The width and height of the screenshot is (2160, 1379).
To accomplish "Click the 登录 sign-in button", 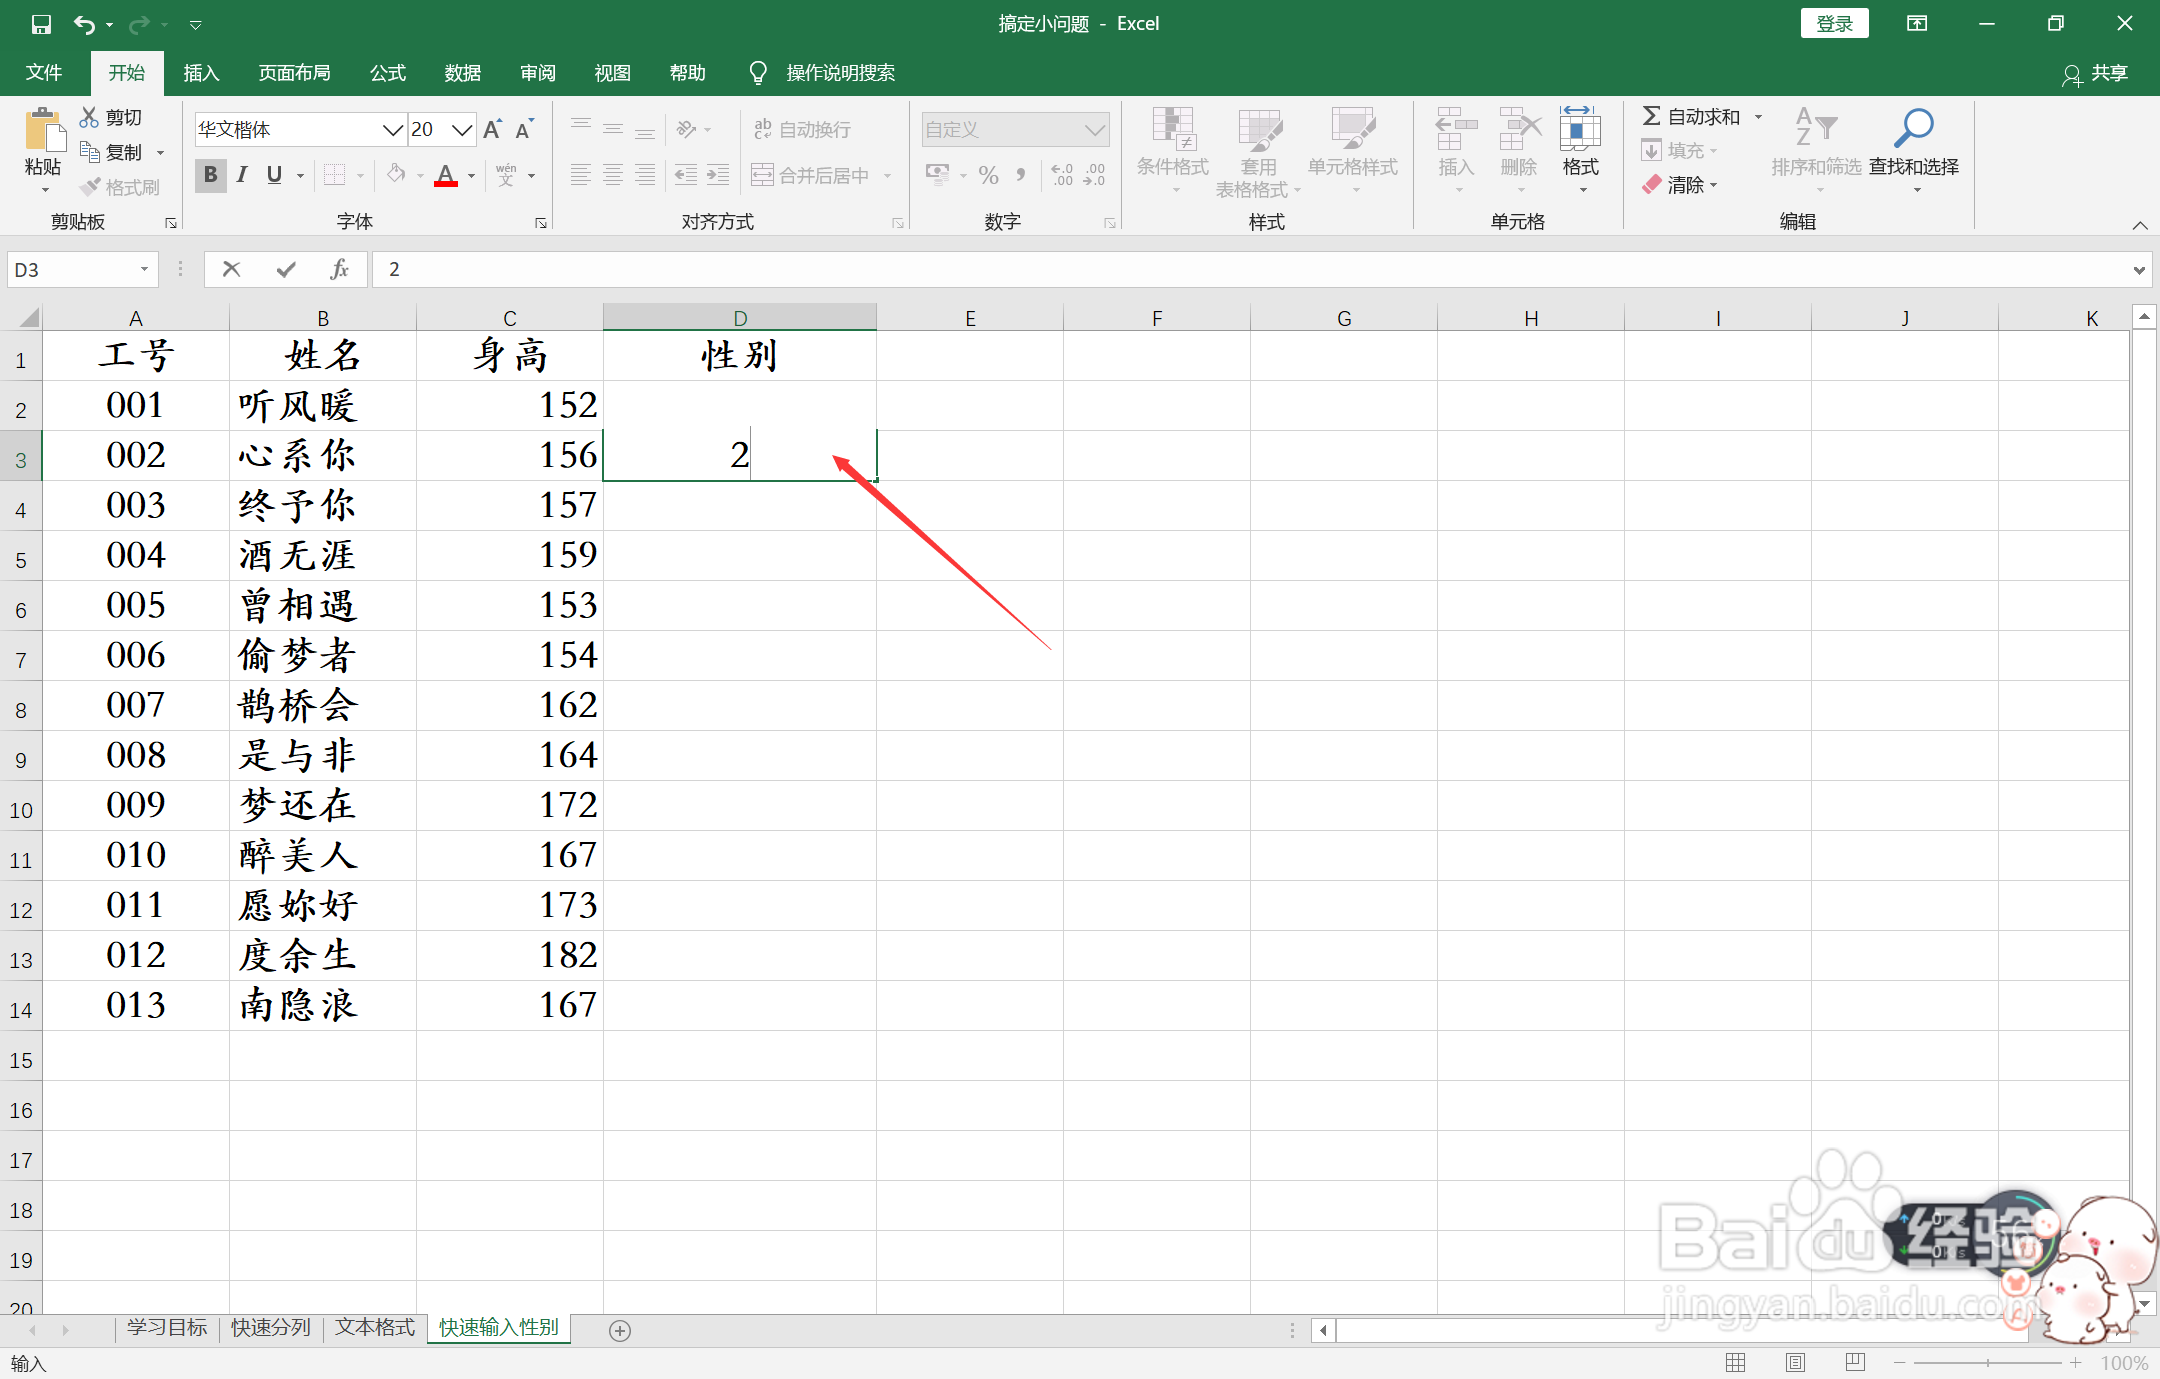I will click(x=1834, y=24).
